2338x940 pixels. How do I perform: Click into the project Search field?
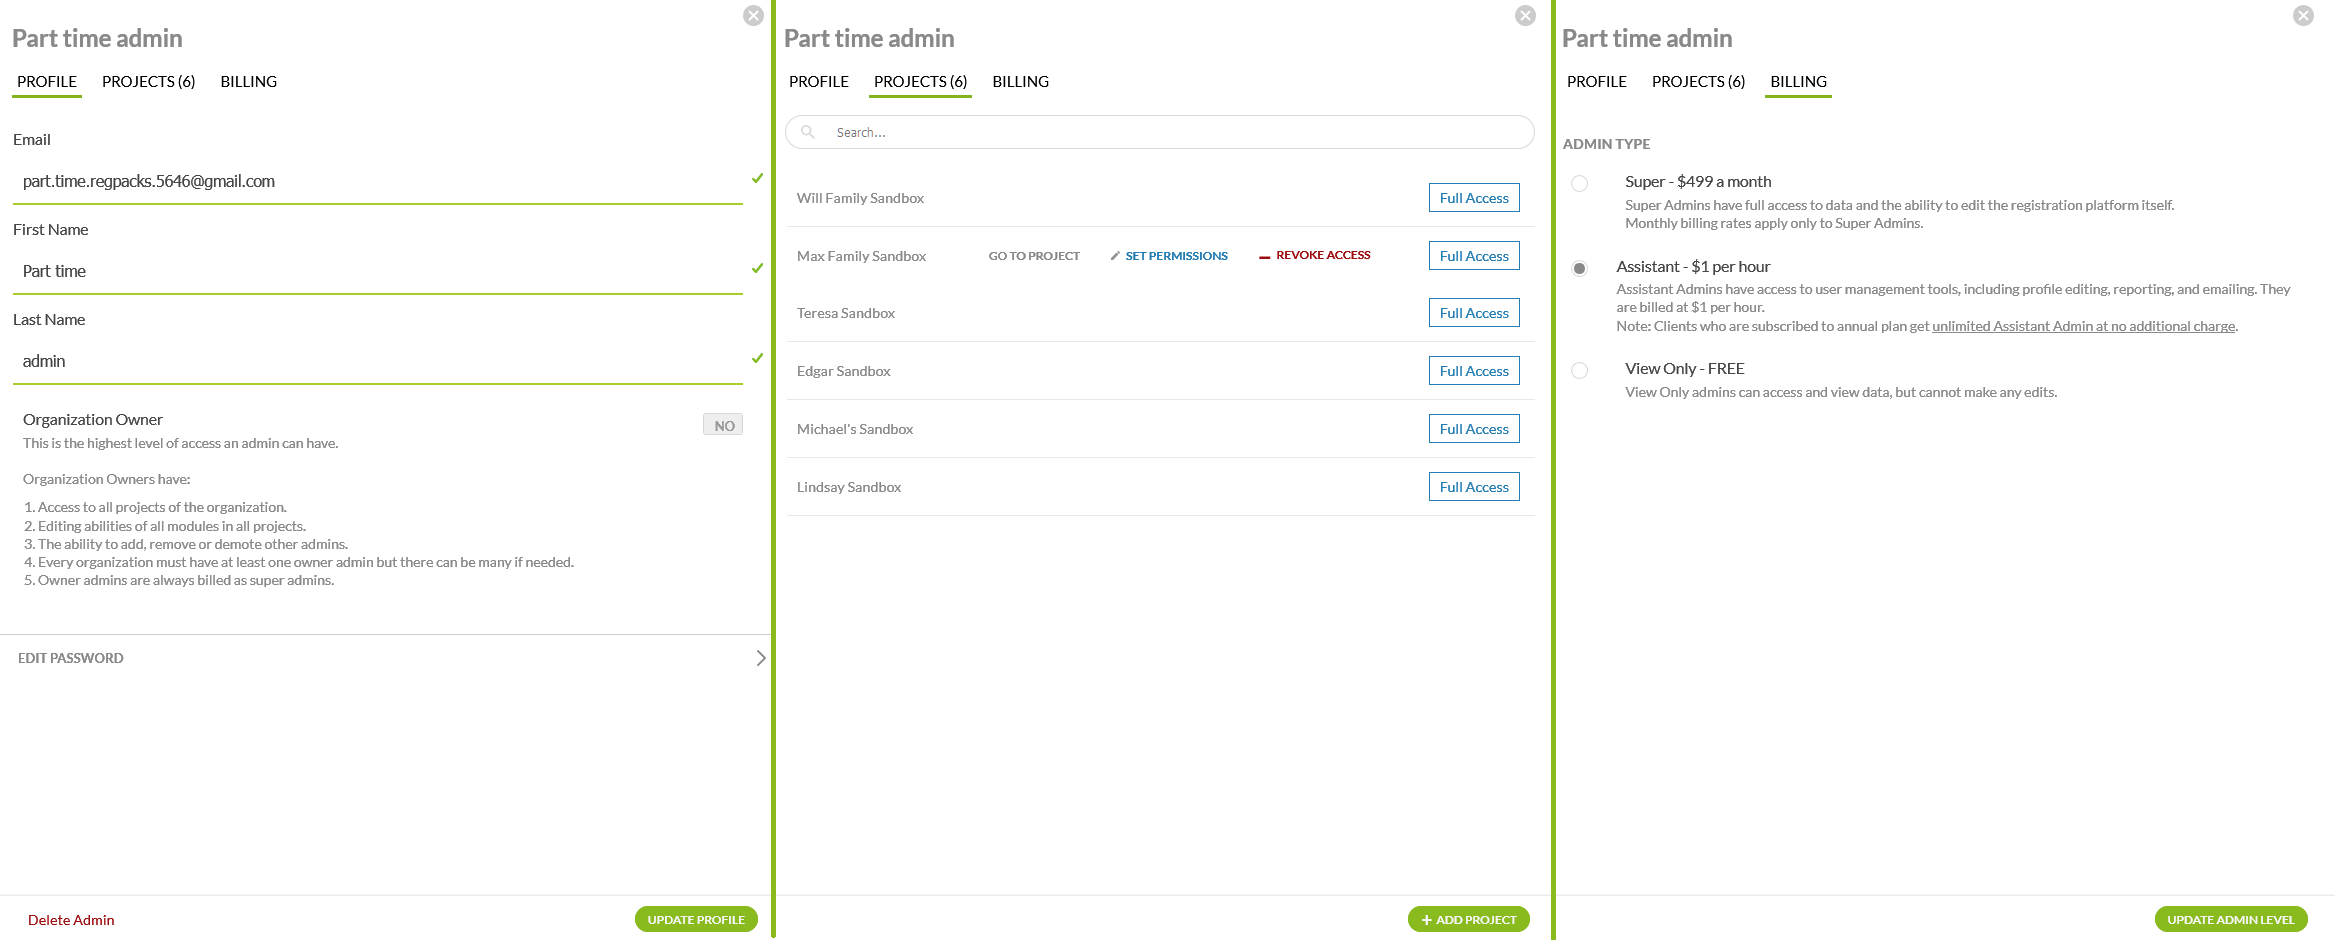1170,132
